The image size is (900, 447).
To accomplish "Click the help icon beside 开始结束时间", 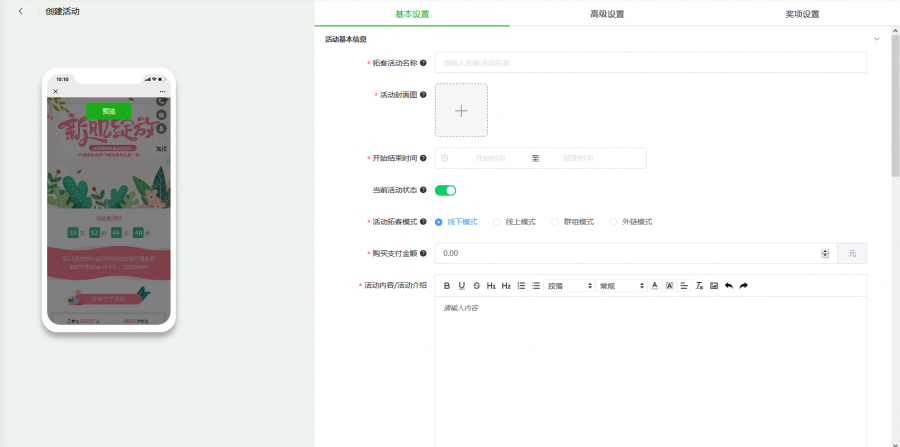I will click(x=423, y=158).
